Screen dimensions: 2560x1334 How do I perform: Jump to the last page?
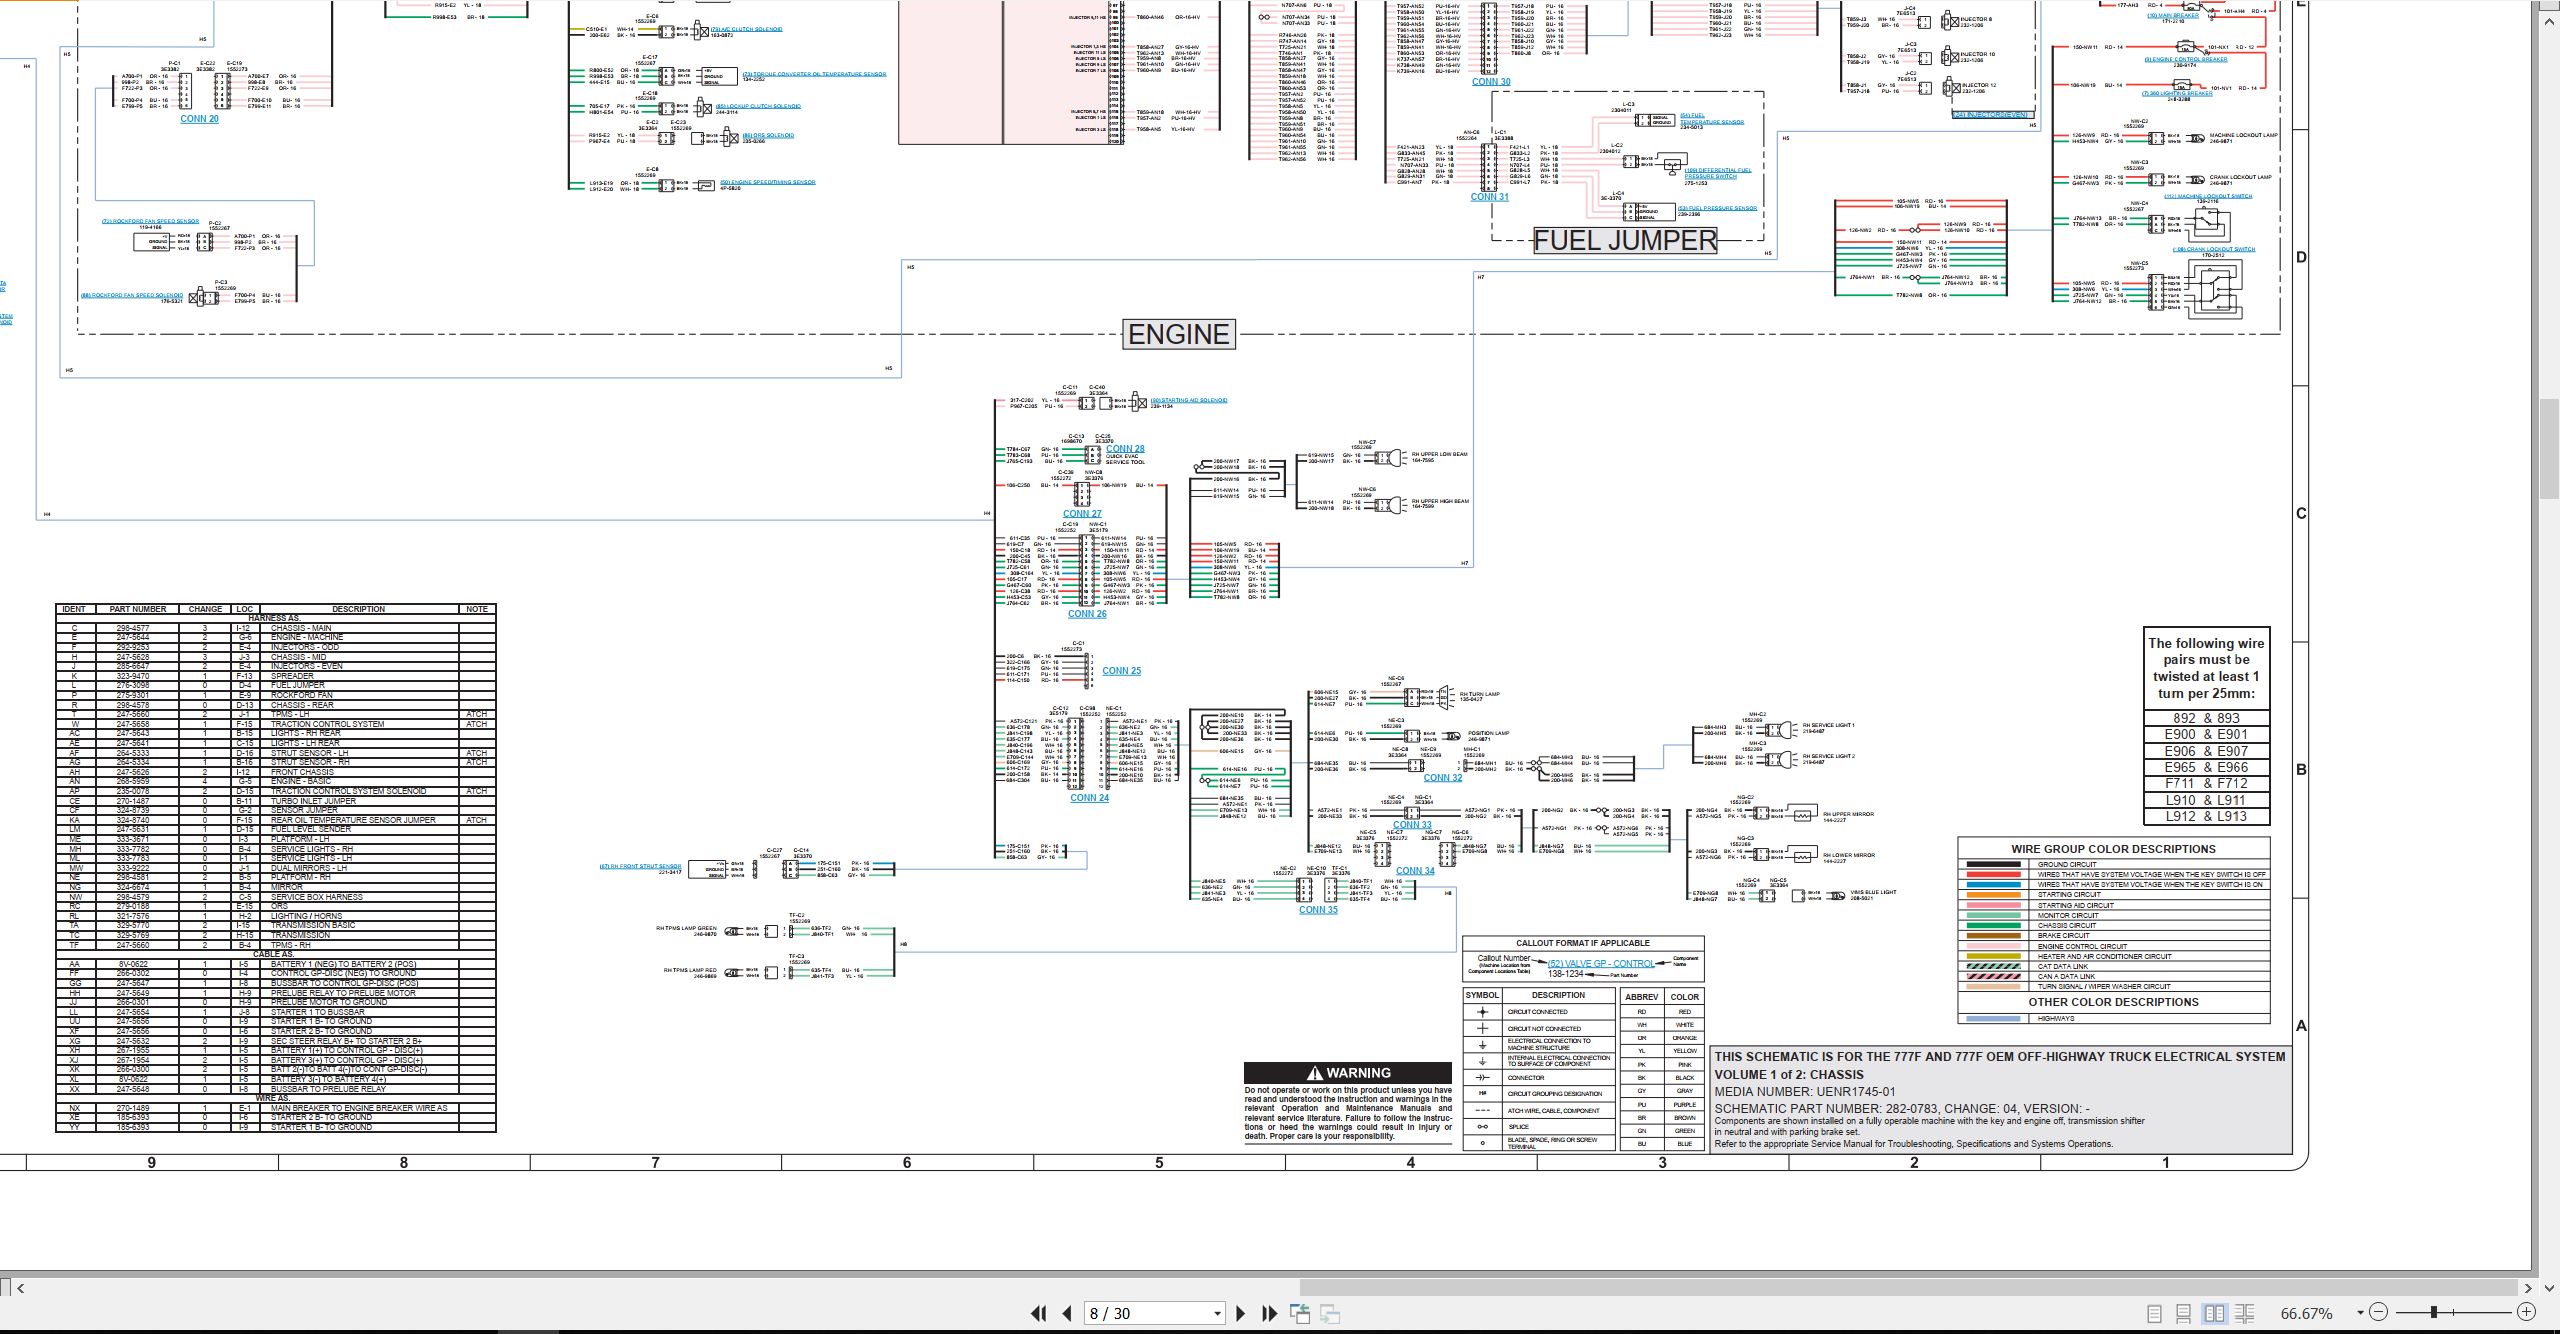[1270, 1313]
